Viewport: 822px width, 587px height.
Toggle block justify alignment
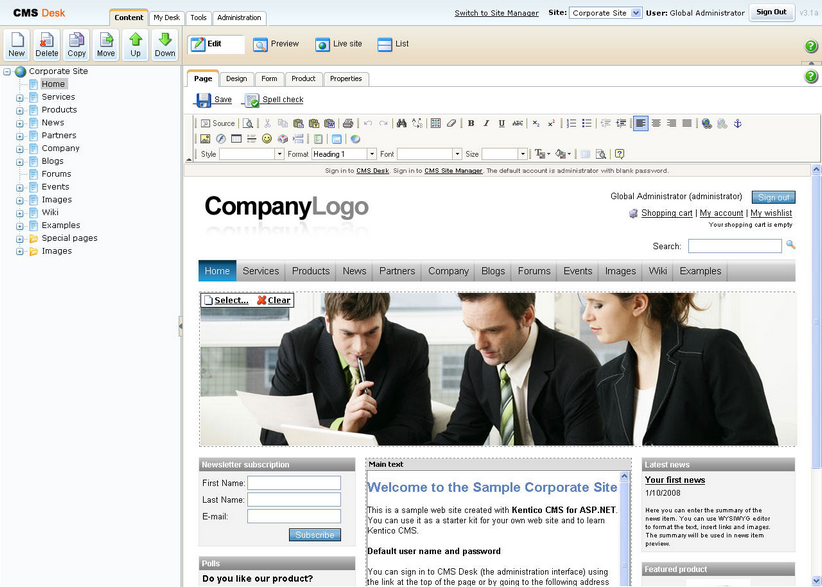pos(687,123)
